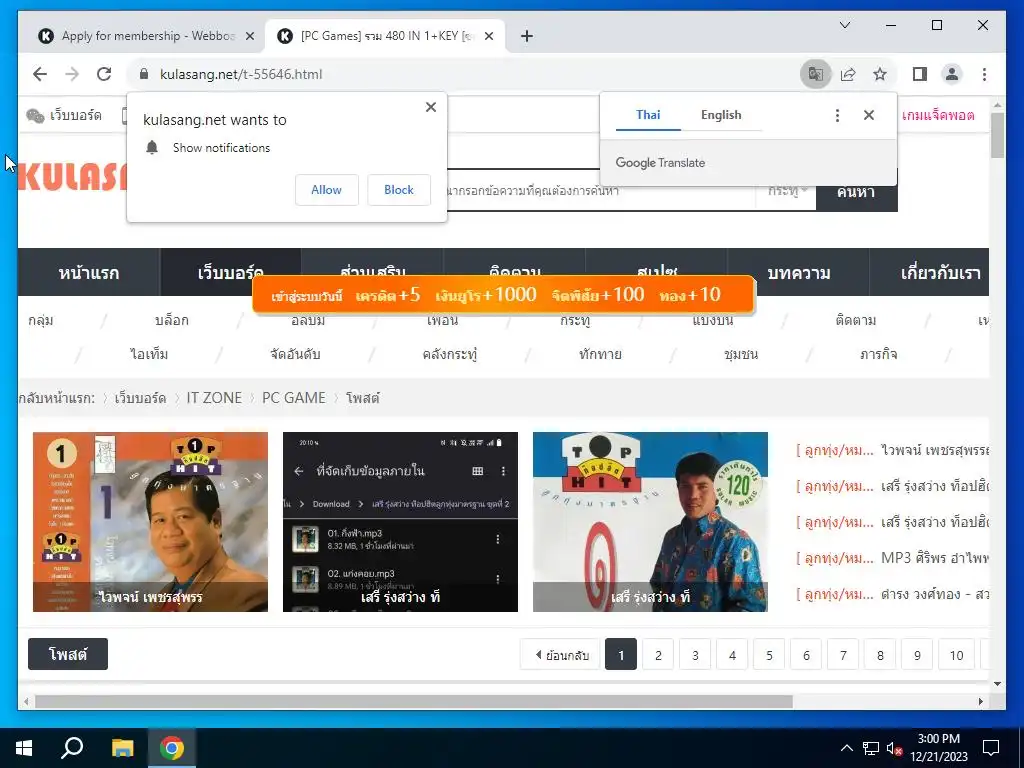Open MP3 ศิริพร อำไพ list link
The height and width of the screenshot is (768, 1024).
pyautogui.click(x=935, y=558)
